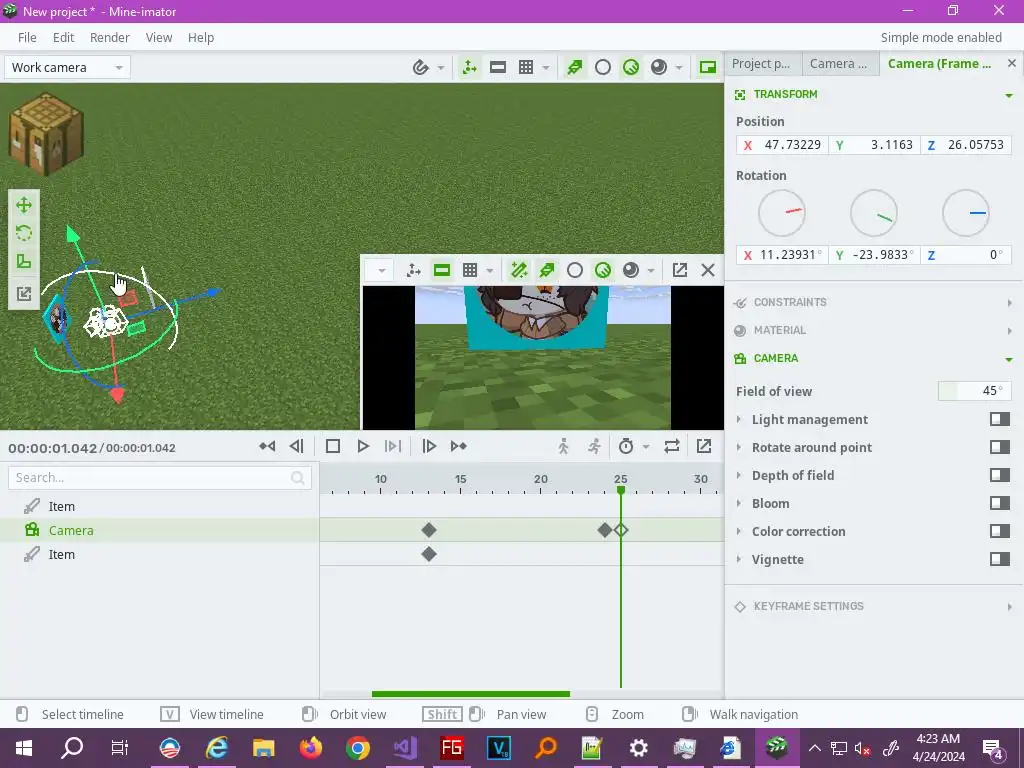Image resolution: width=1024 pixels, height=768 pixels.
Task: Click the overlays axes icon in main toolbar
Action: pyautogui.click(x=470, y=67)
